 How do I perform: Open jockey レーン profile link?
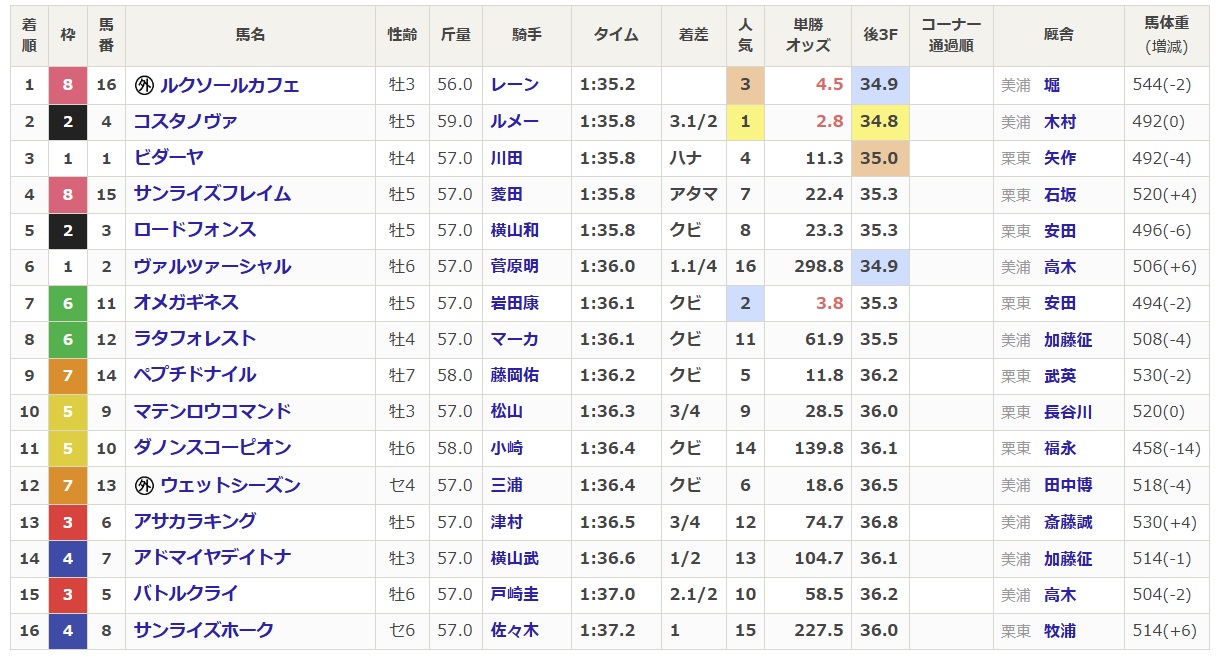(515, 85)
